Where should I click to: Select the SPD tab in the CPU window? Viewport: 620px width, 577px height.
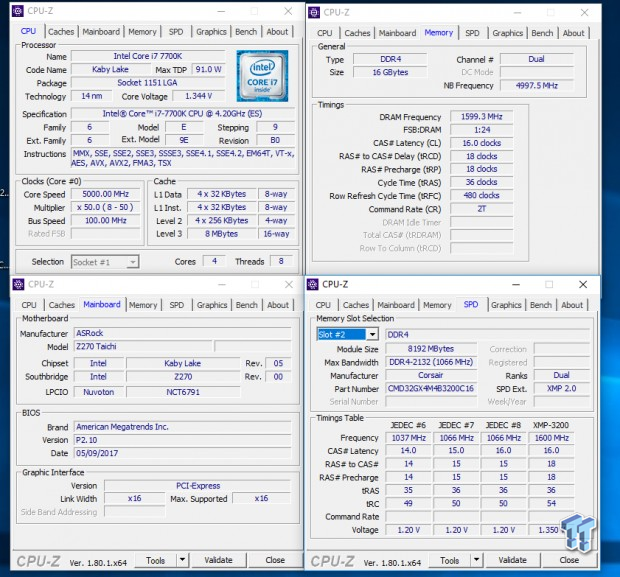(176, 32)
